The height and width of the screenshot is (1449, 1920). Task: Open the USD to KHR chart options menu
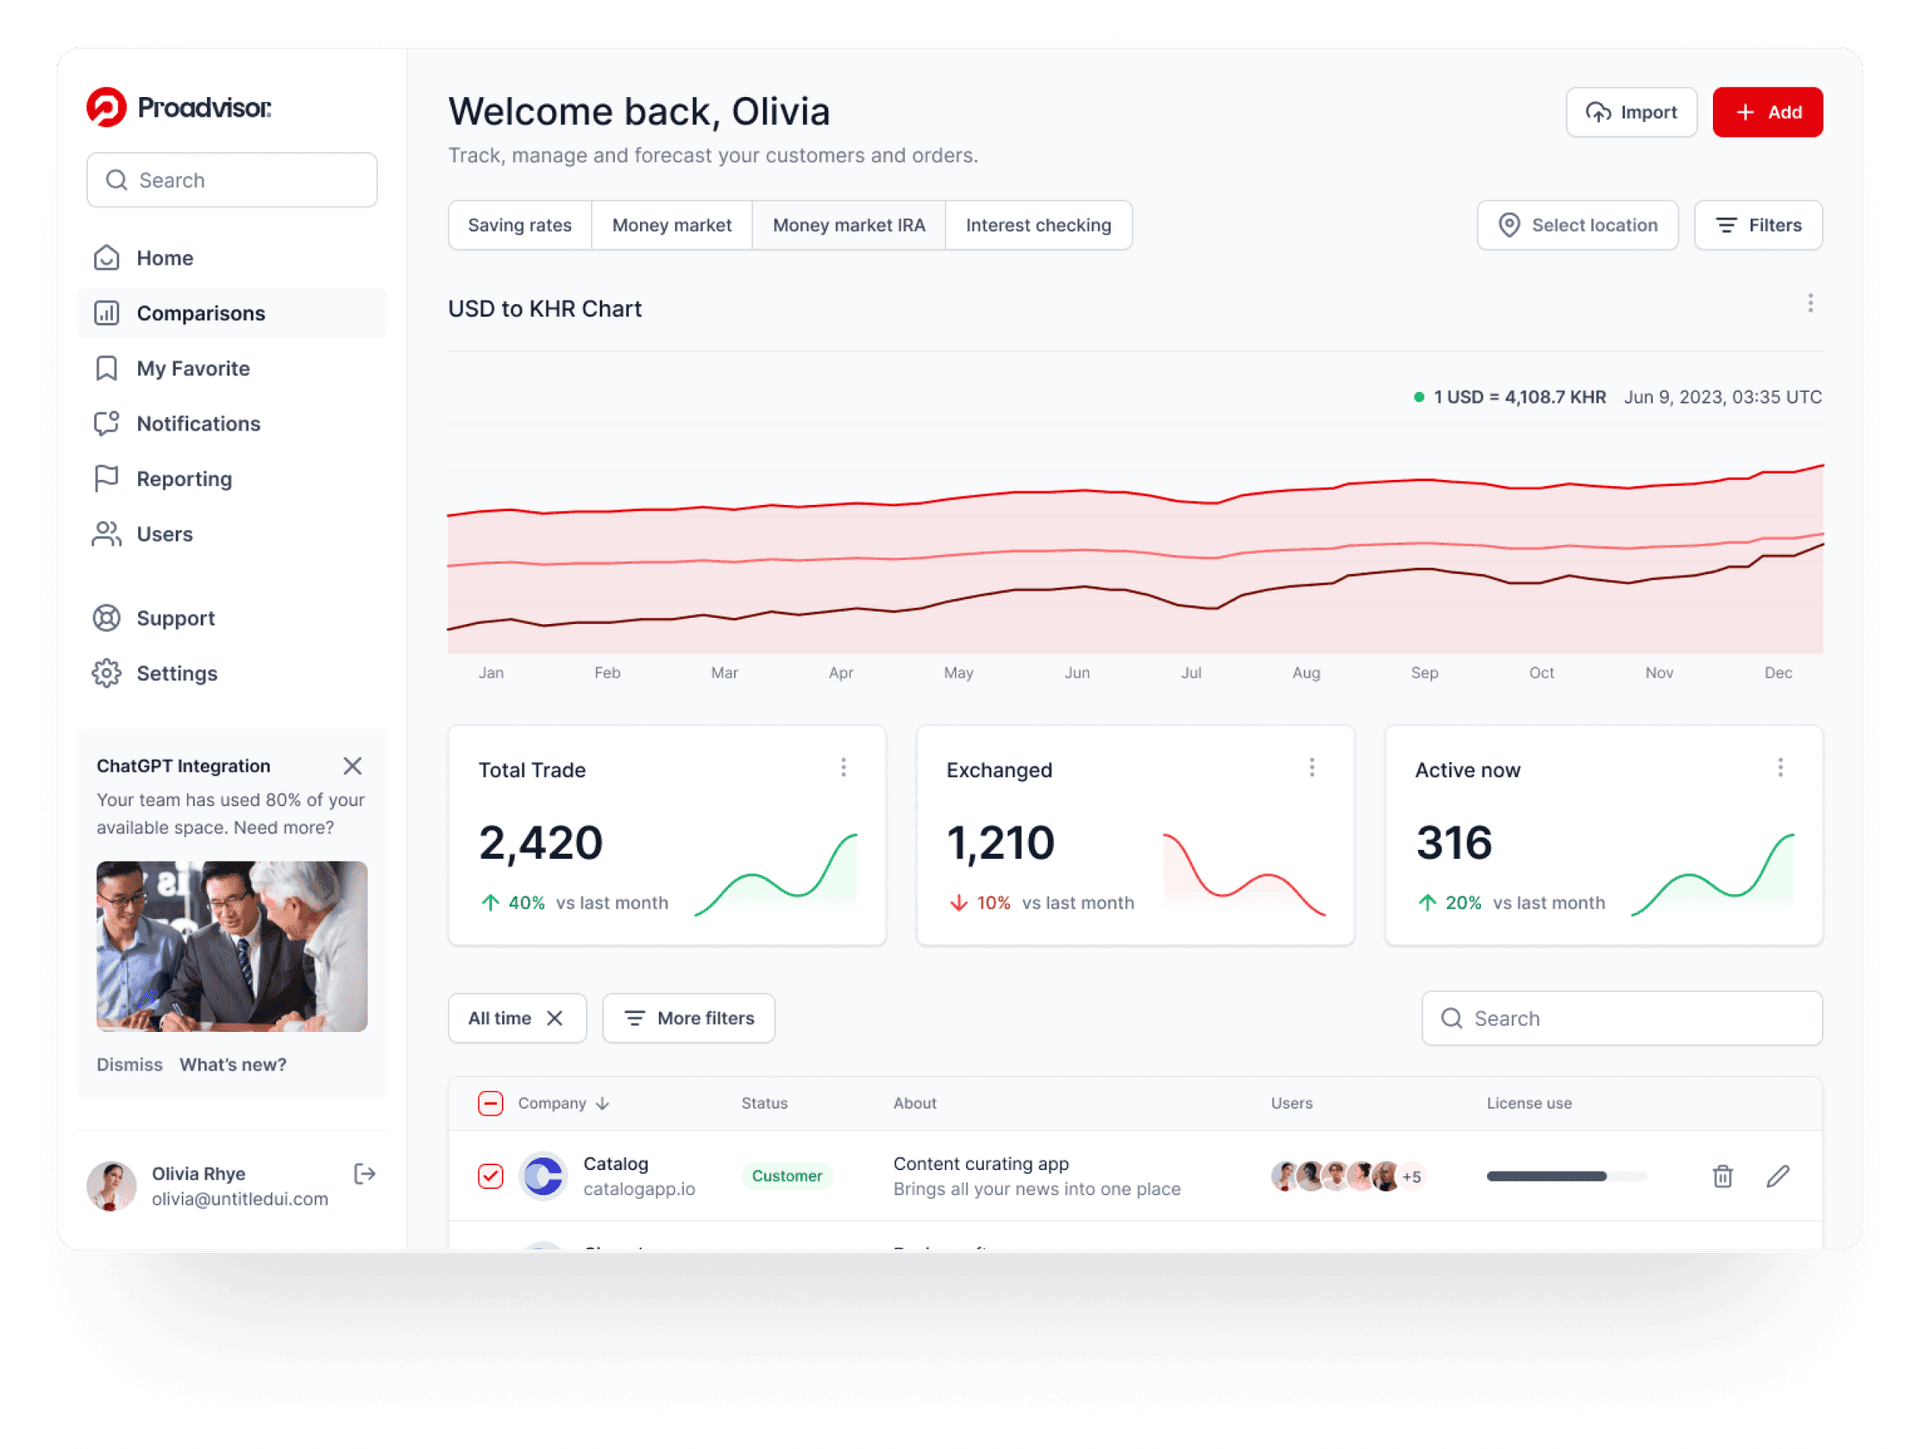pyautogui.click(x=1810, y=304)
